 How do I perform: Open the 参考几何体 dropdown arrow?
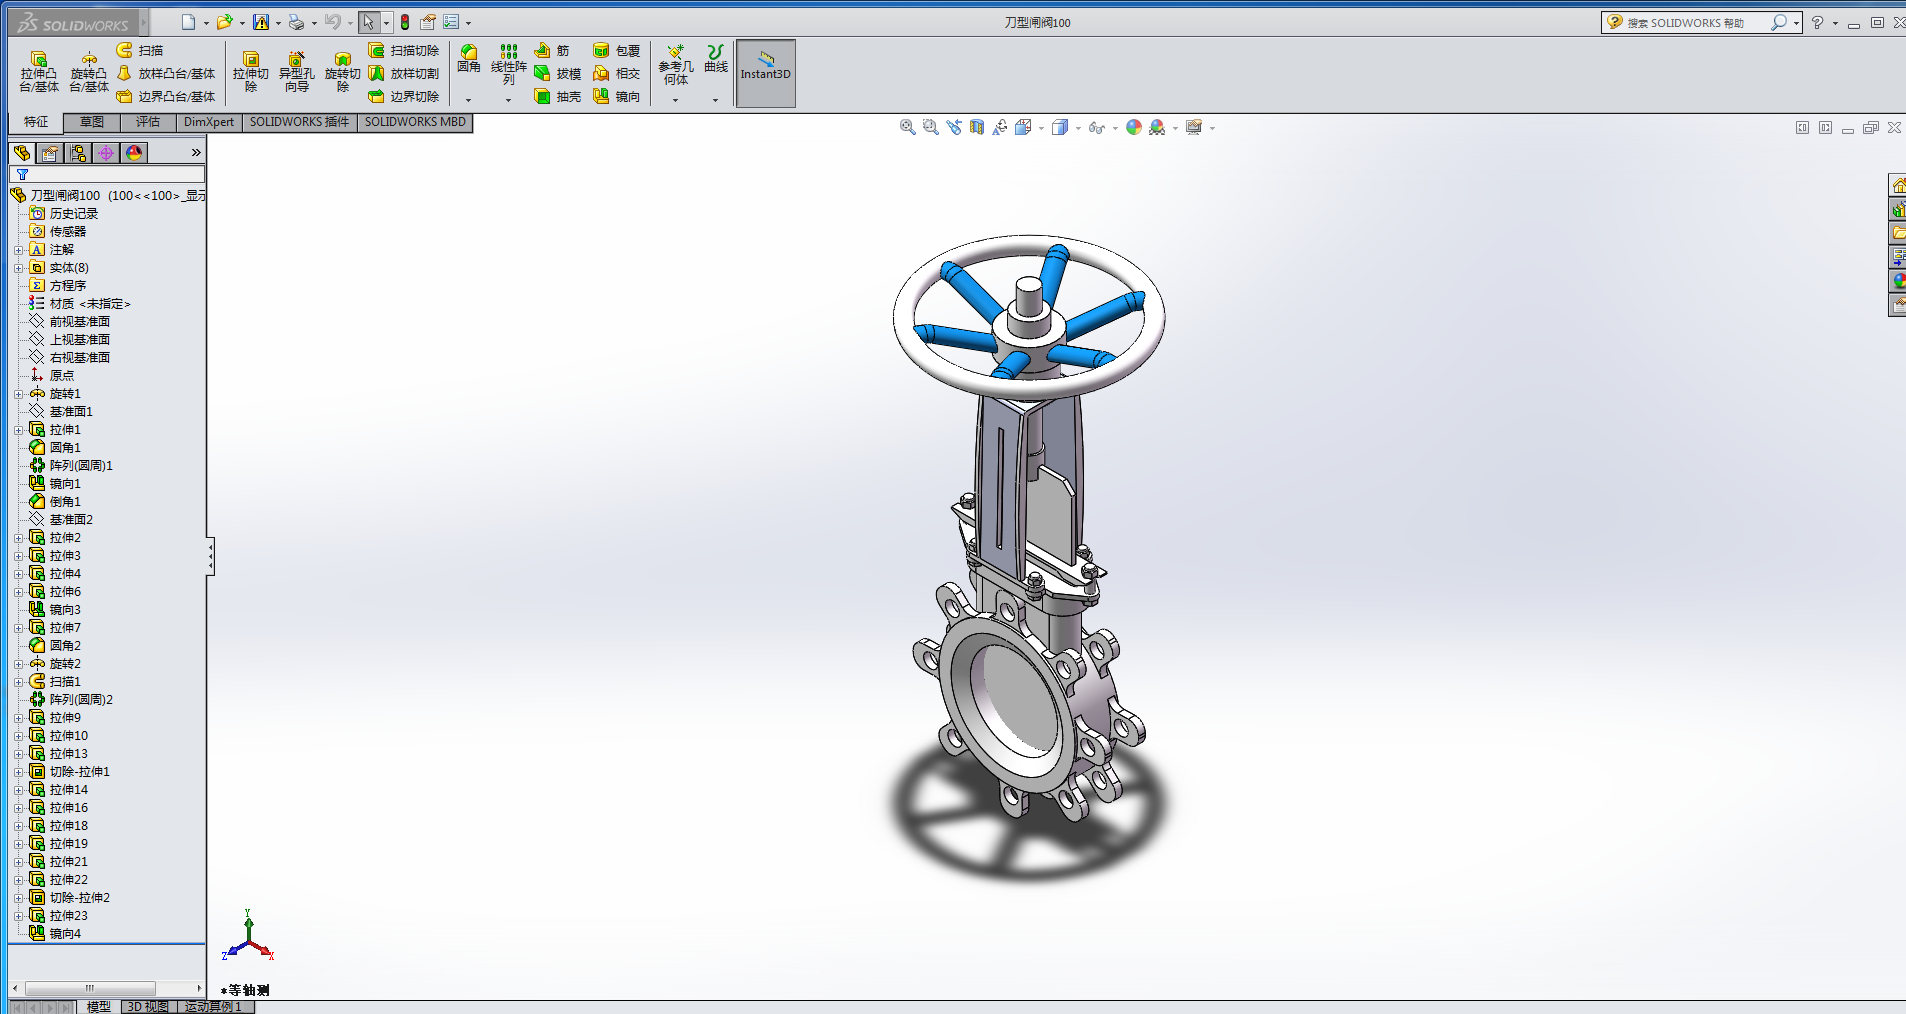(x=675, y=100)
